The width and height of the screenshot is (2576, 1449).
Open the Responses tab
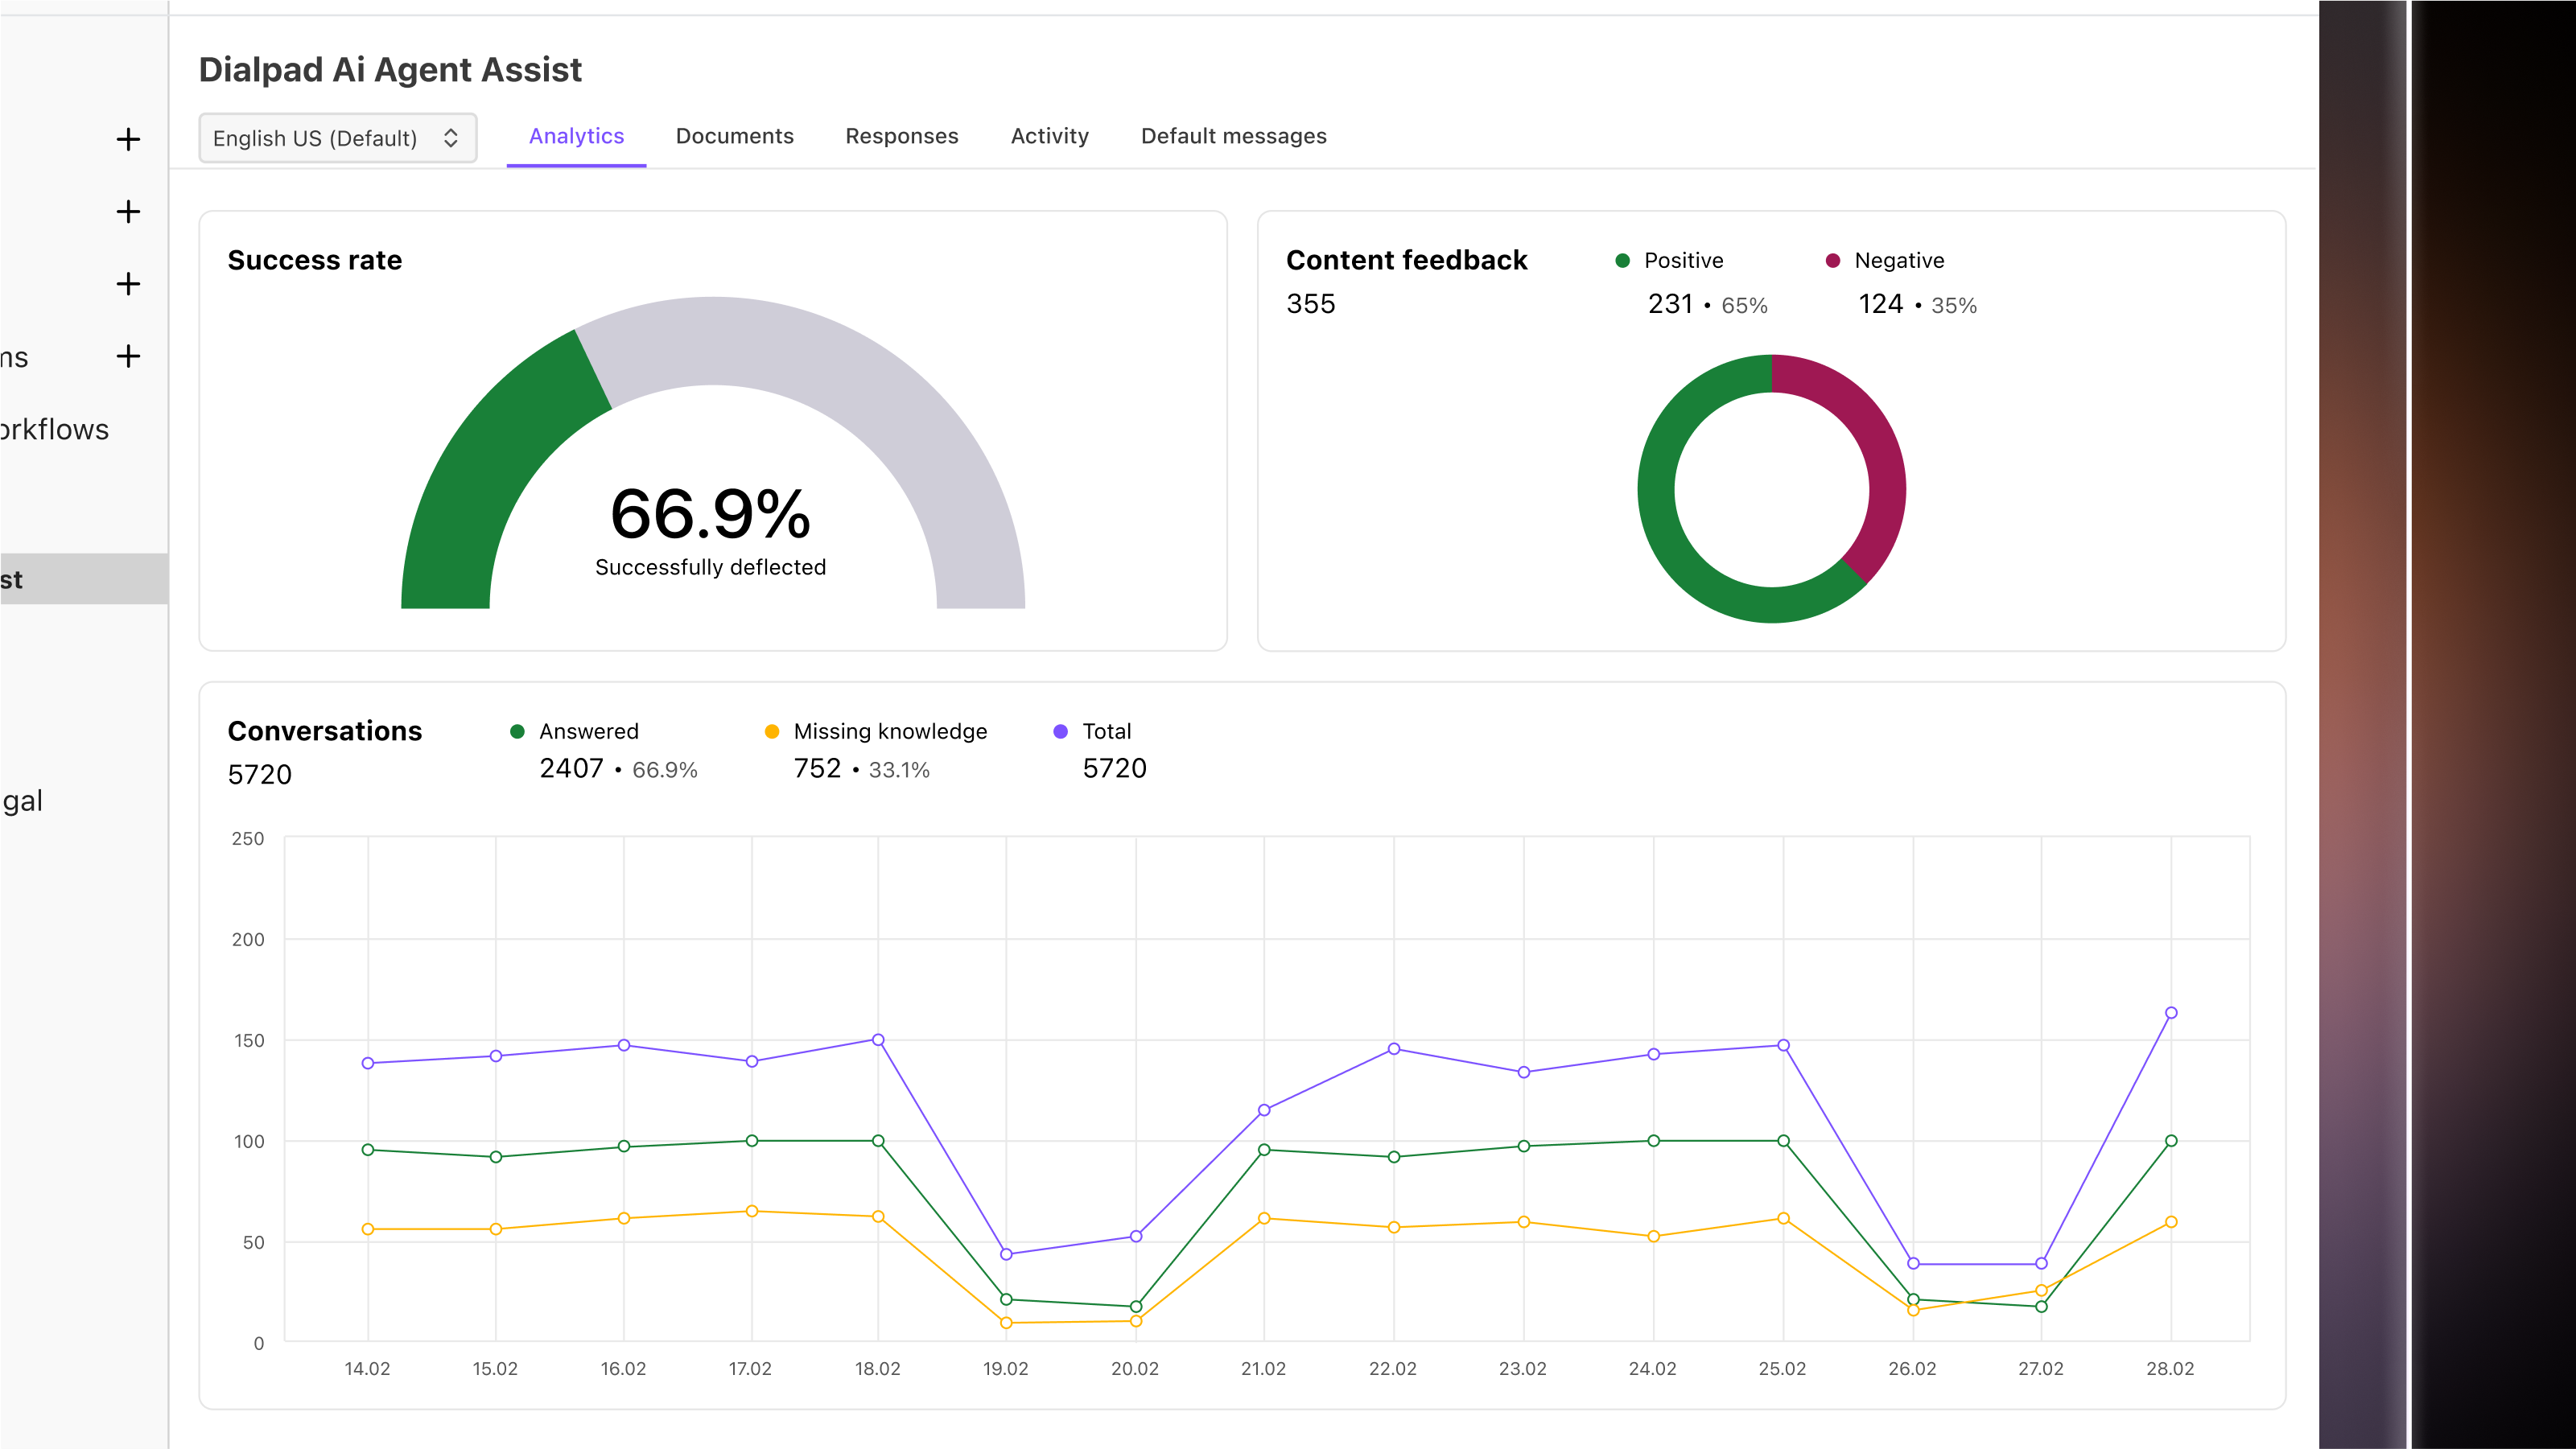pyautogui.click(x=901, y=136)
